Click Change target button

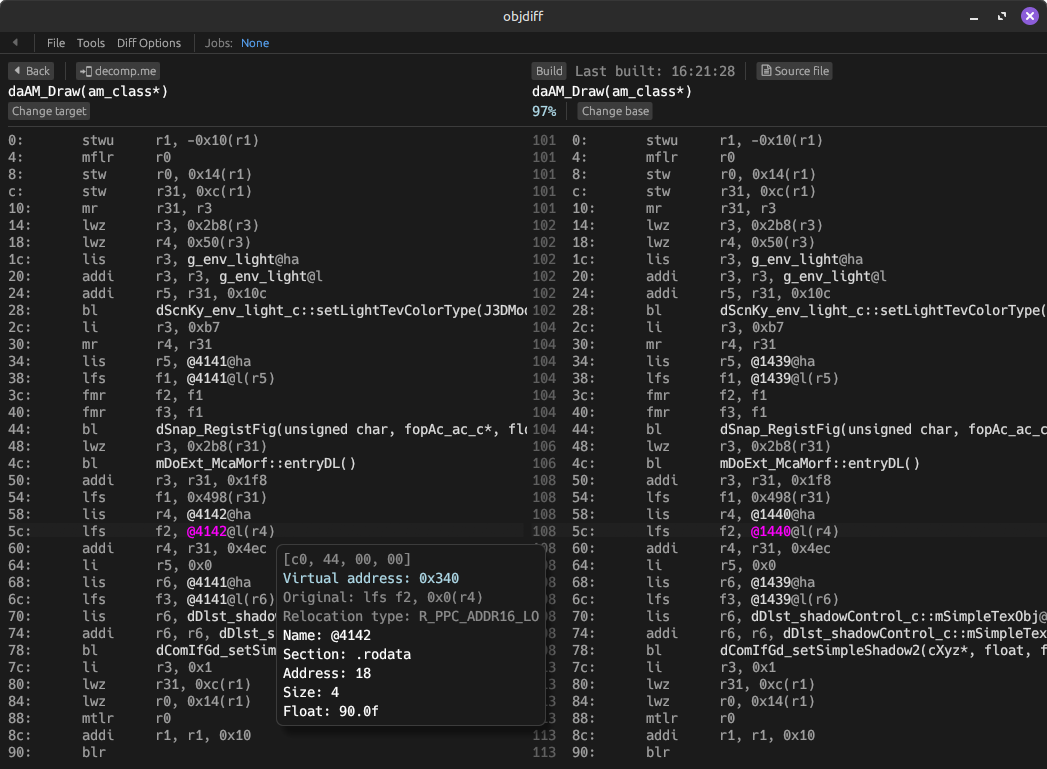click(x=49, y=111)
